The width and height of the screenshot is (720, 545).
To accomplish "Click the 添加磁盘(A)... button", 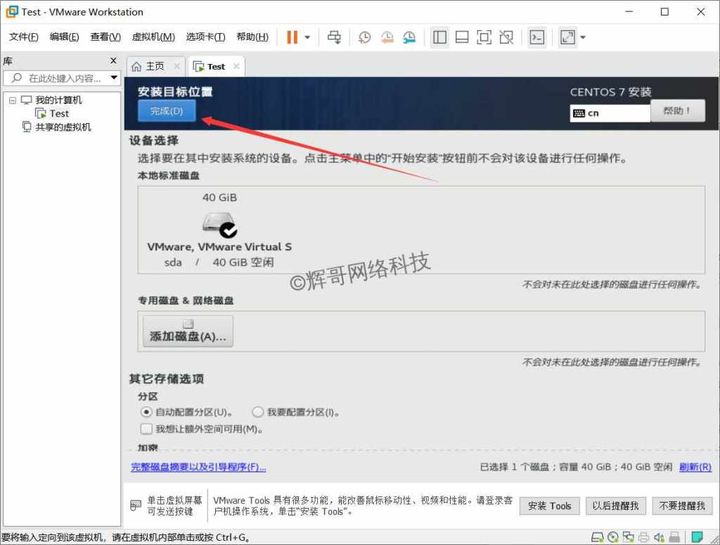I will [x=188, y=331].
